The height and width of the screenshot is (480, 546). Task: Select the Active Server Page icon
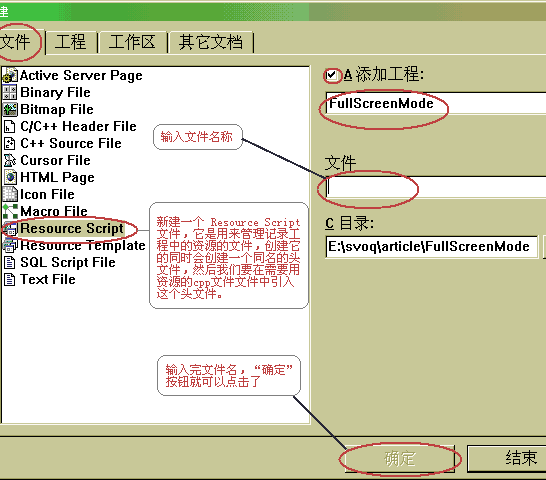pos(10,75)
